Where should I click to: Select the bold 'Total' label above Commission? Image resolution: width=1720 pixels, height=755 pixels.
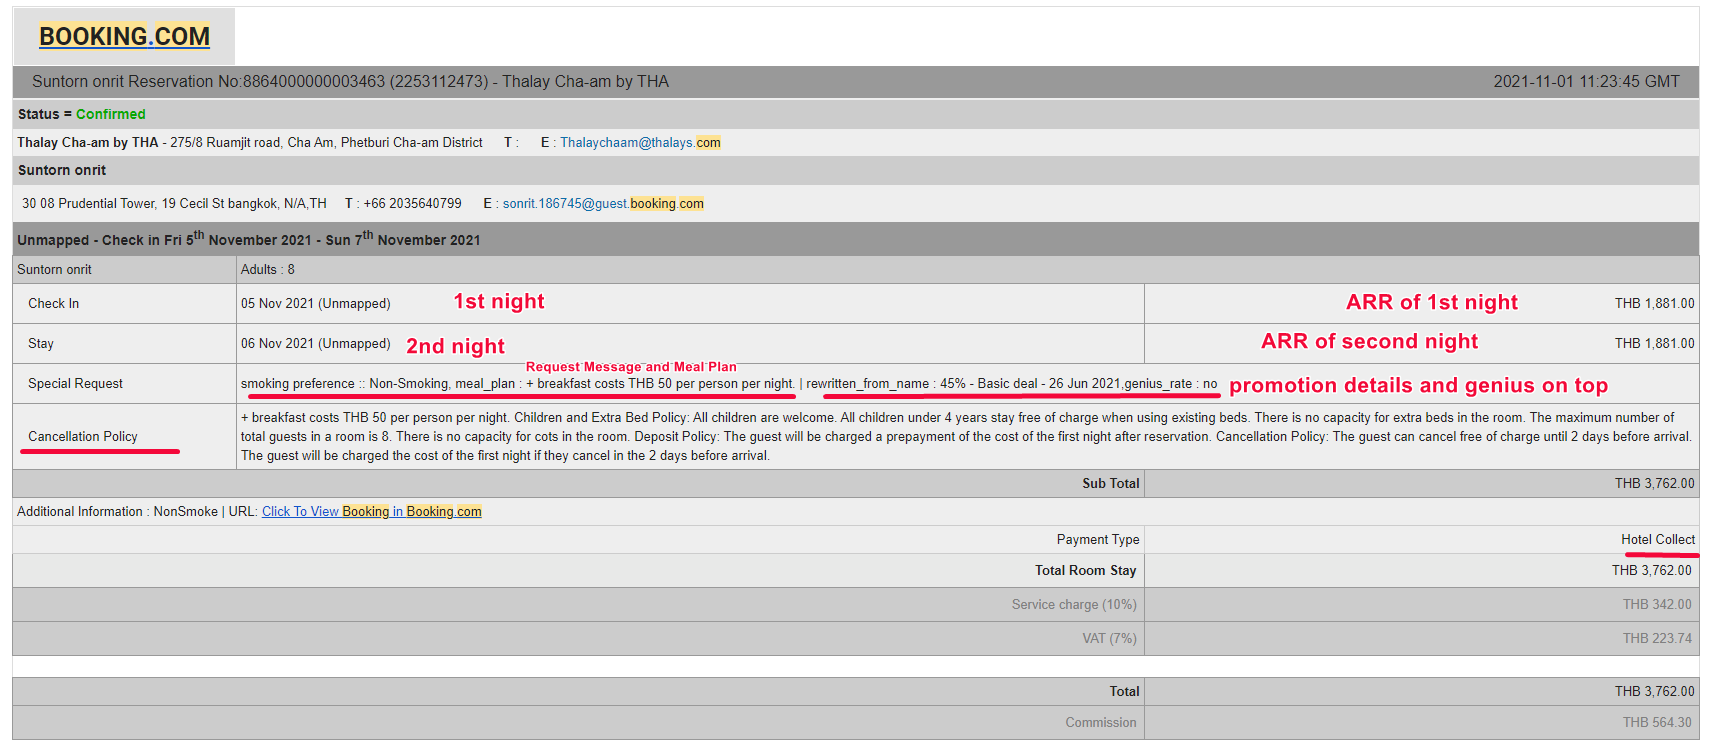click(1124, 692)
